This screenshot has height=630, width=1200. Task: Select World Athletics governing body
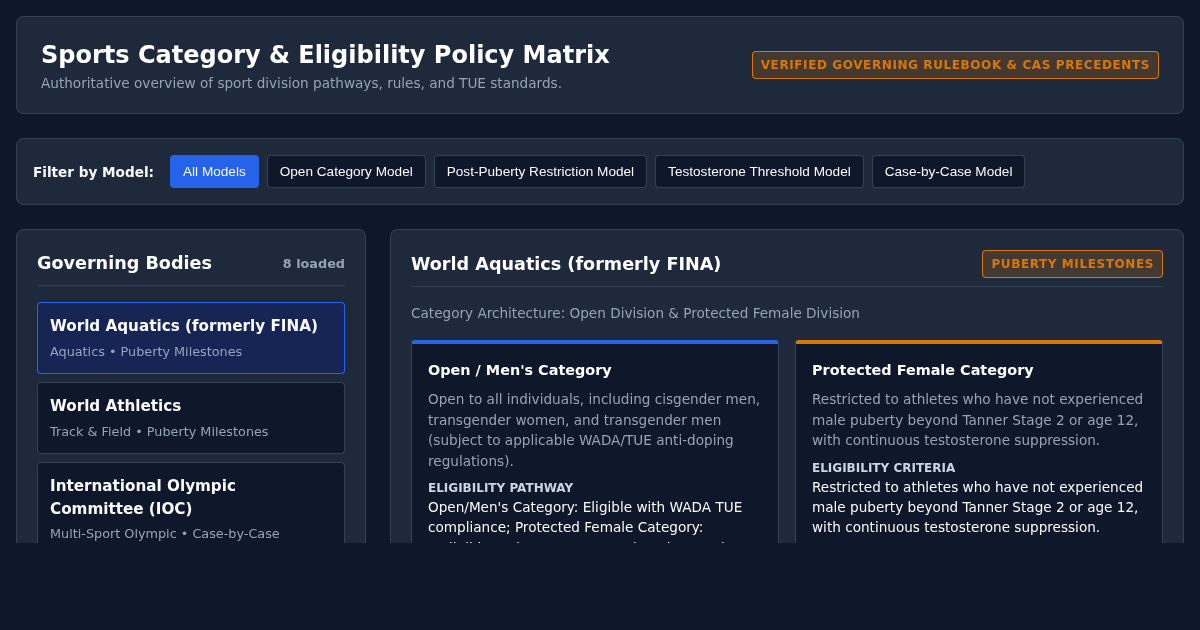191,418
